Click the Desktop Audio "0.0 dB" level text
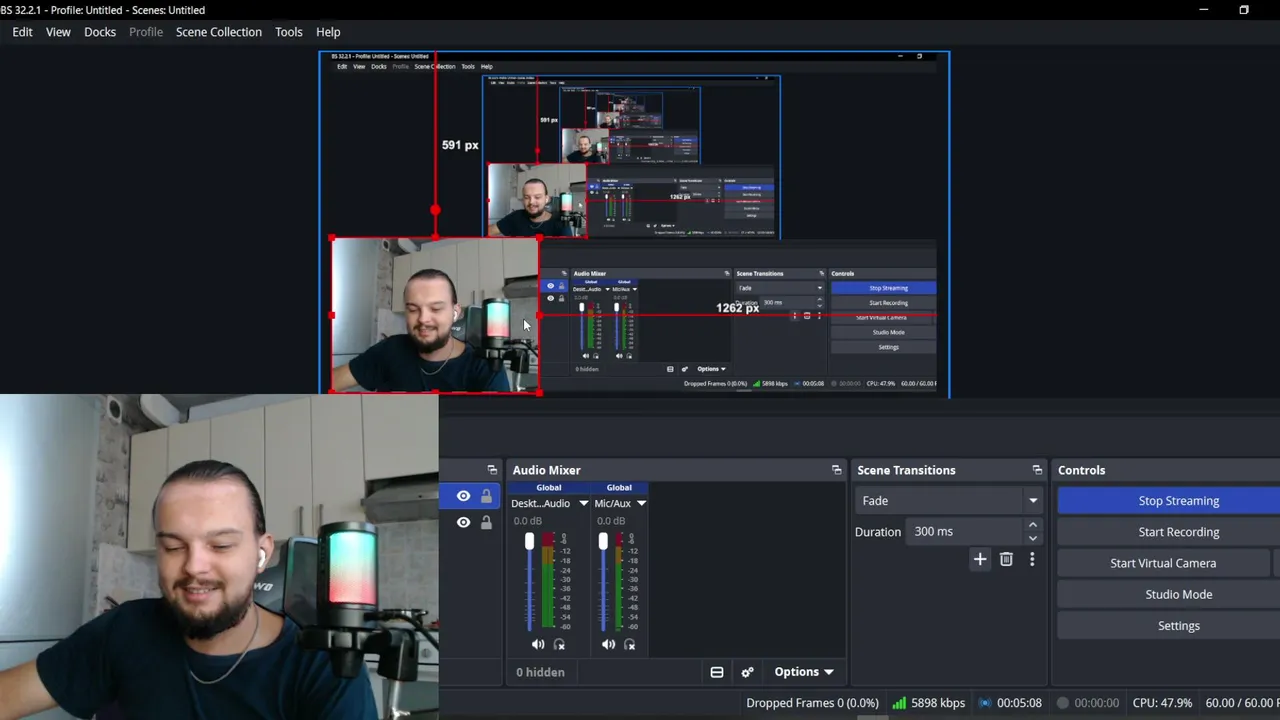Image resolution: width=1280 pixels, height=720 pixels. coord(528,521)
